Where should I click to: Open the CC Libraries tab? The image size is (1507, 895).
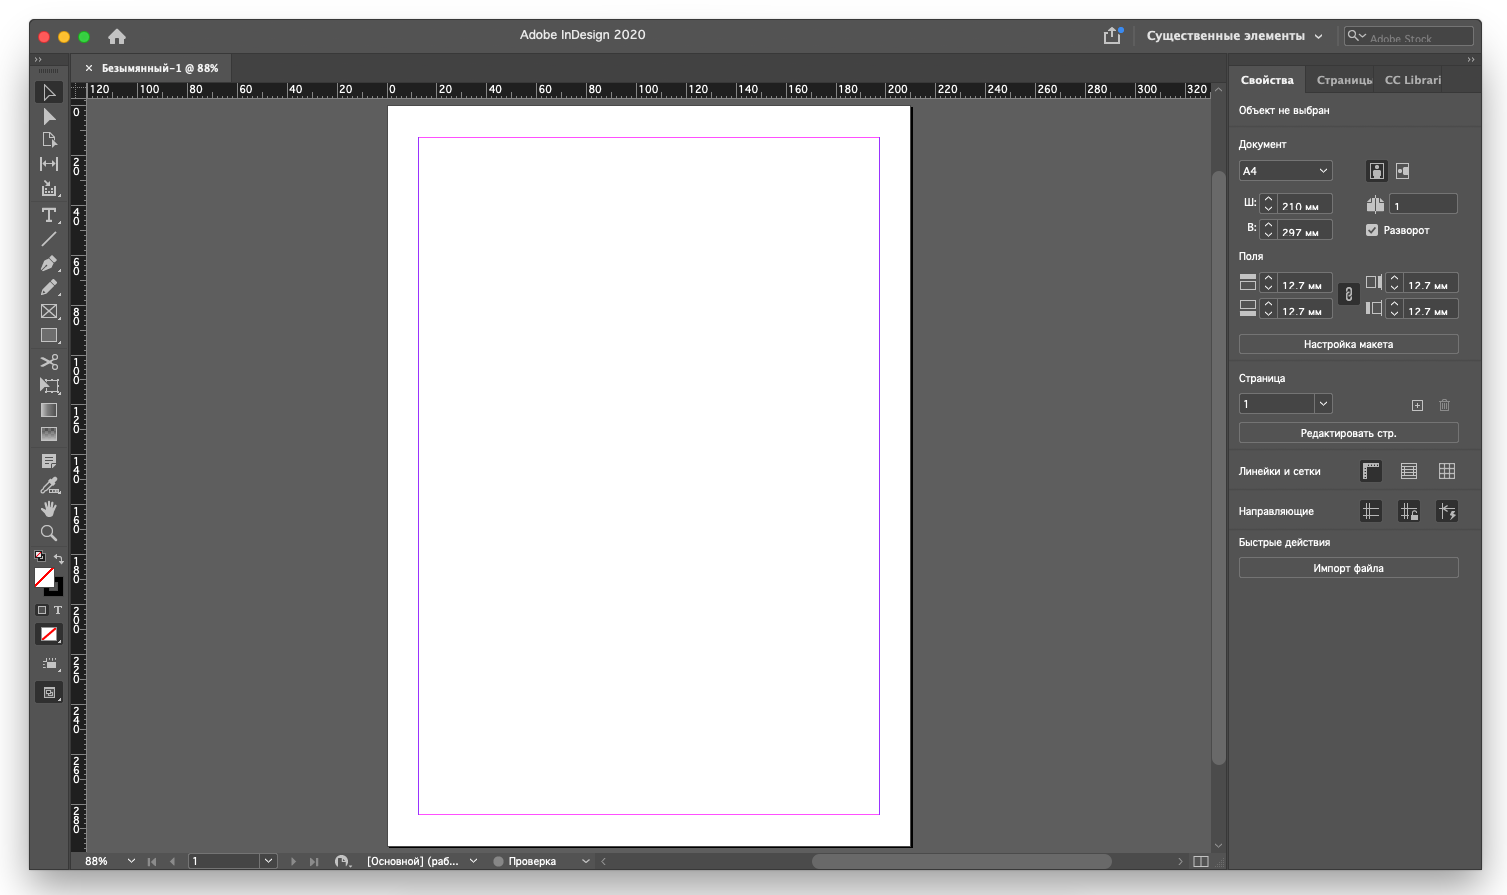pyautogui.click(x=1412, y=80)
